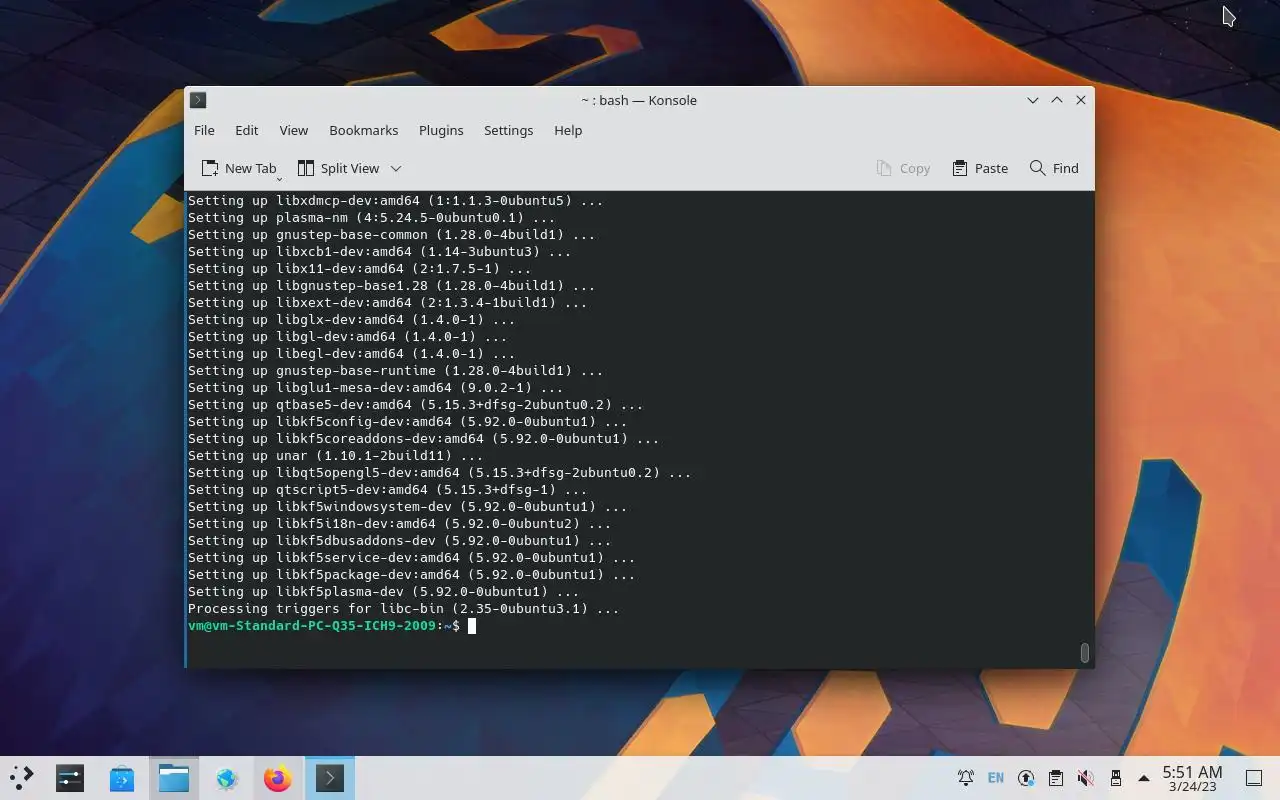Open the removable devices tray icon
1280x800 pixels.
click(x=1116, y=778)
